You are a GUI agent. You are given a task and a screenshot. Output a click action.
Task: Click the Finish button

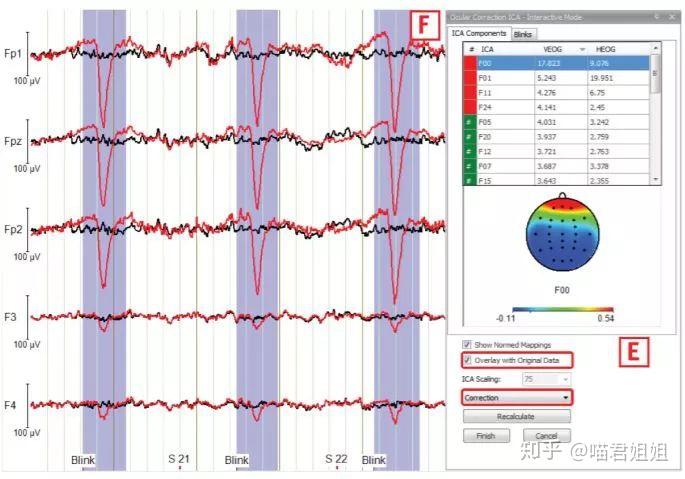pos(486,436)
